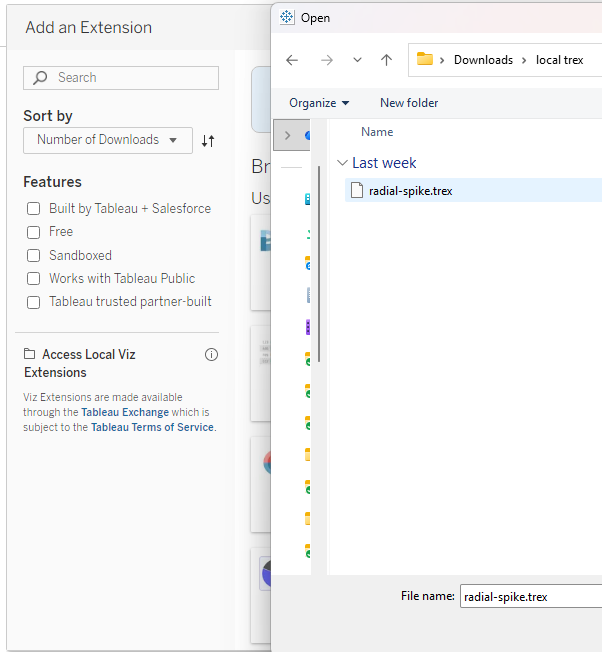Click the radial-spike.trex file icon
This screenshot has width=602, height=652.
357,190
